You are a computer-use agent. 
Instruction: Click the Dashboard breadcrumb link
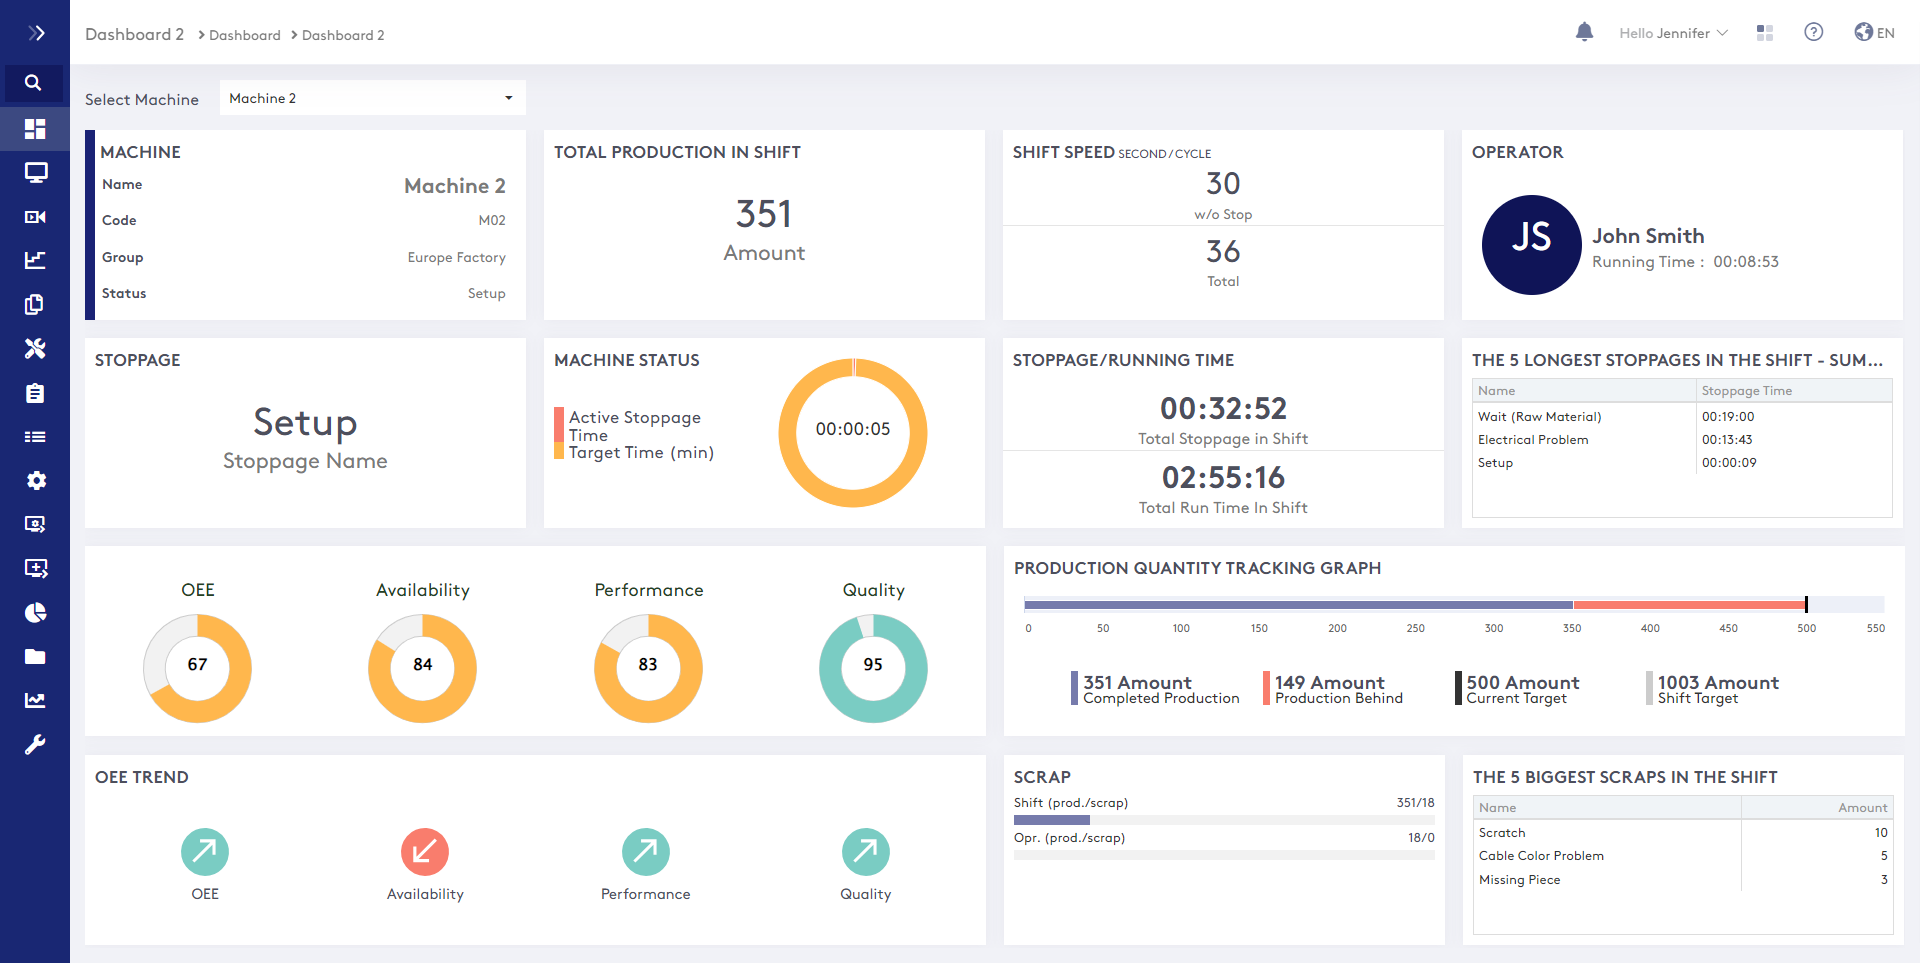244,35
